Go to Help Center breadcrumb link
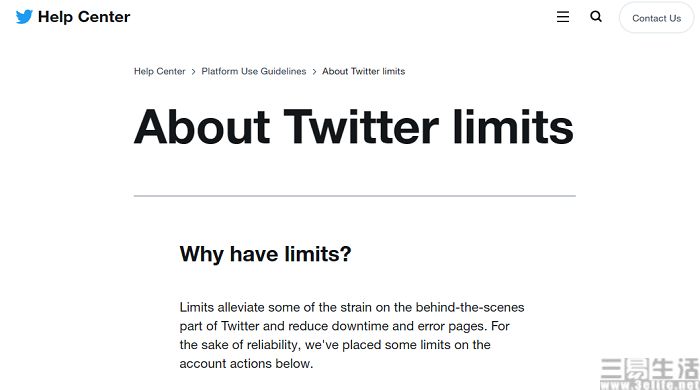The height and width of the screenshot is (390, 700). [x=159, y=71]
